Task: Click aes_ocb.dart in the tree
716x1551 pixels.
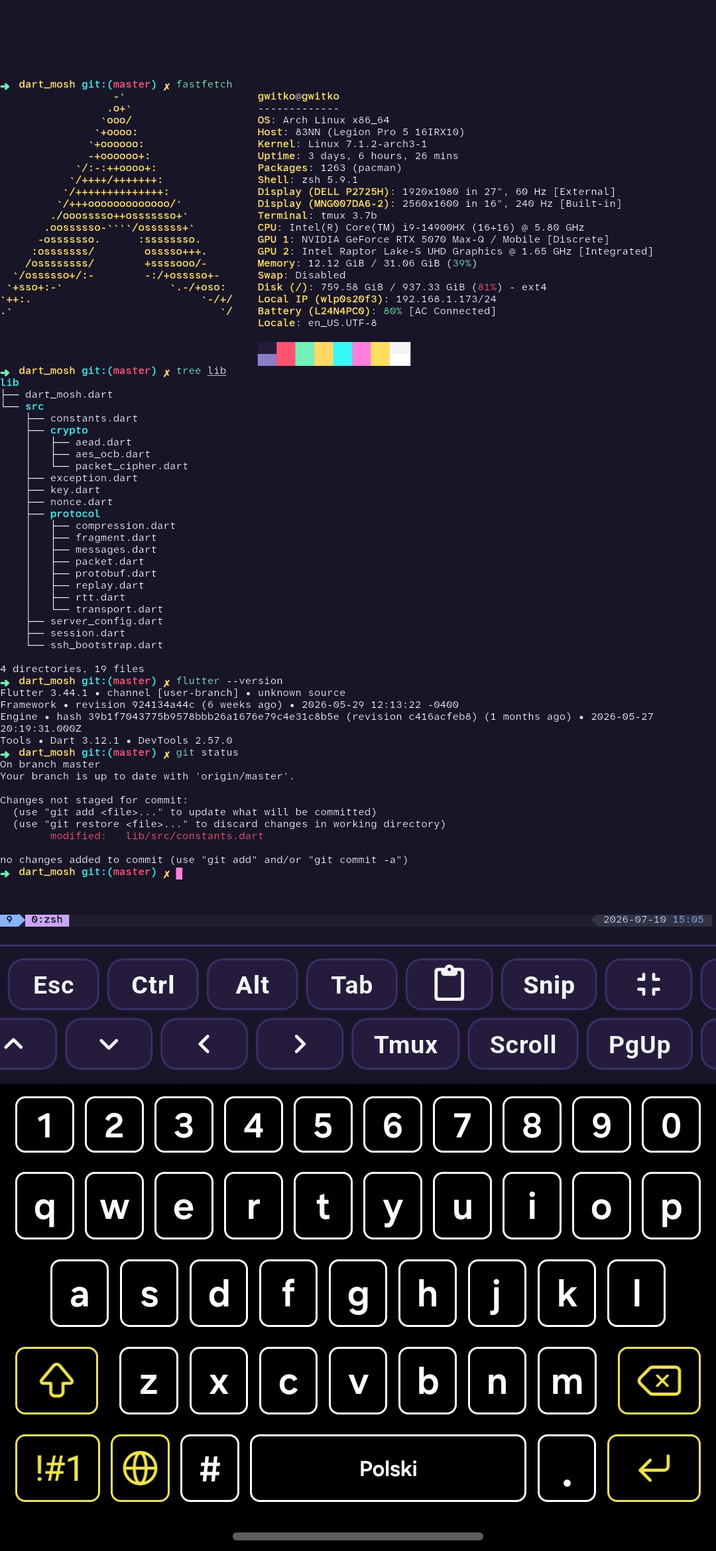Action: 113,454
